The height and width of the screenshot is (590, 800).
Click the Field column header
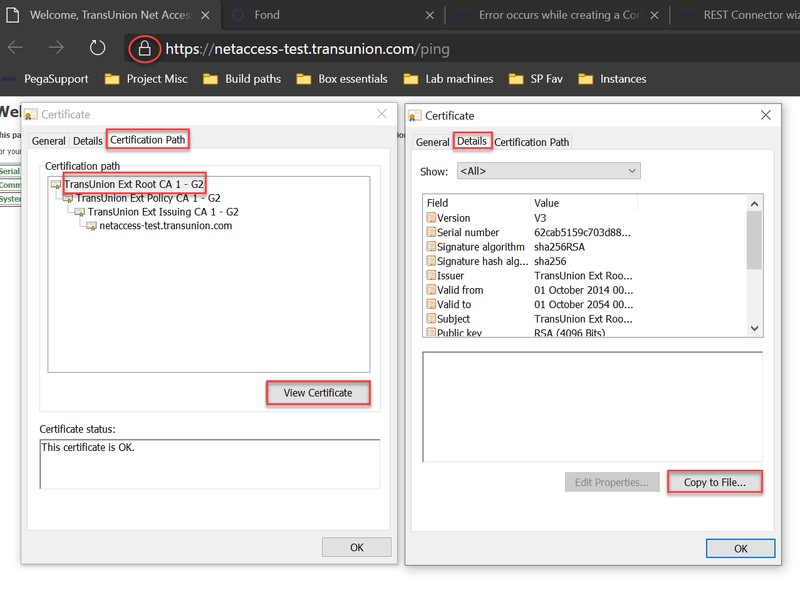point(477,203)
